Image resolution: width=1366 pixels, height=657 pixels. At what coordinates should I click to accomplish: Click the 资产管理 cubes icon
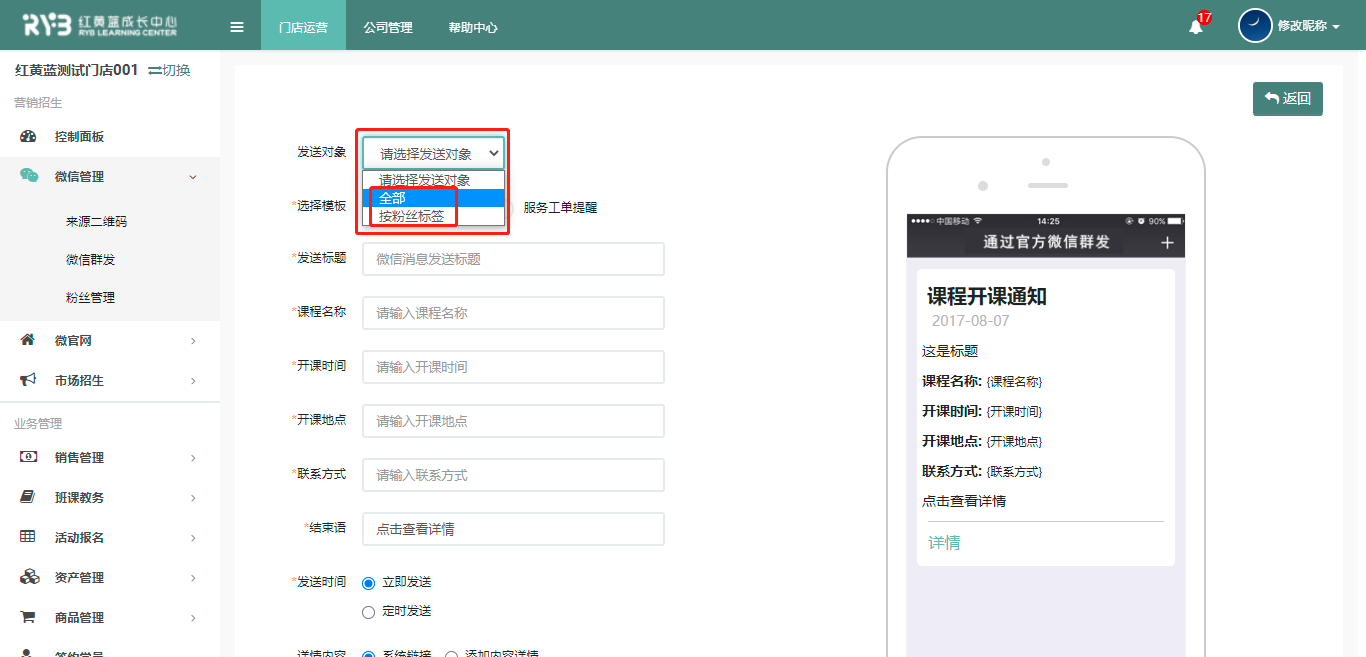tap(28, 577)
